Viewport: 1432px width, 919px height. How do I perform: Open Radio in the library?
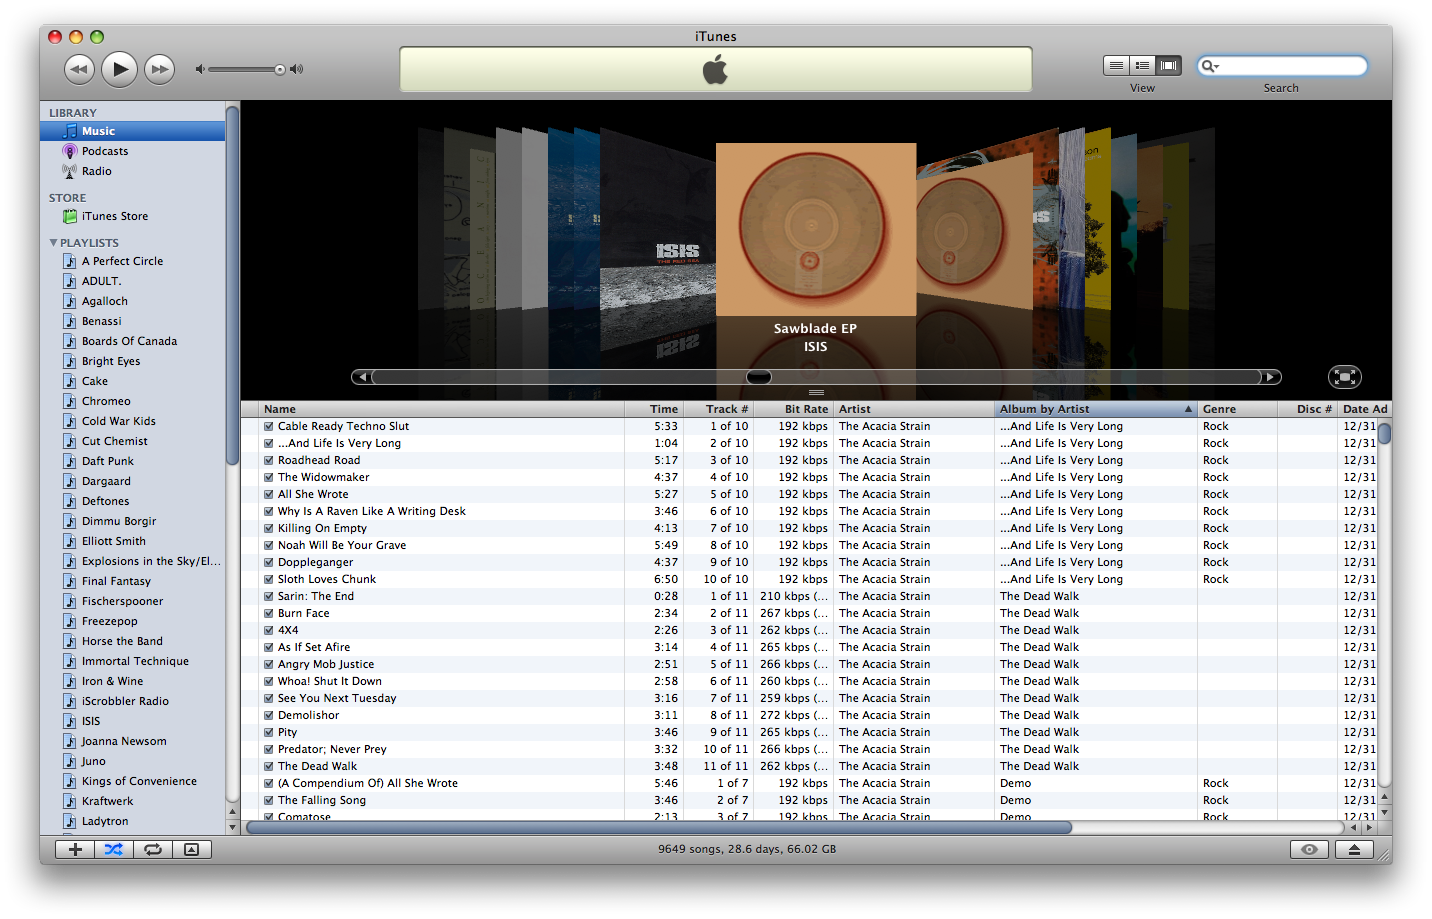pos(132,171)
